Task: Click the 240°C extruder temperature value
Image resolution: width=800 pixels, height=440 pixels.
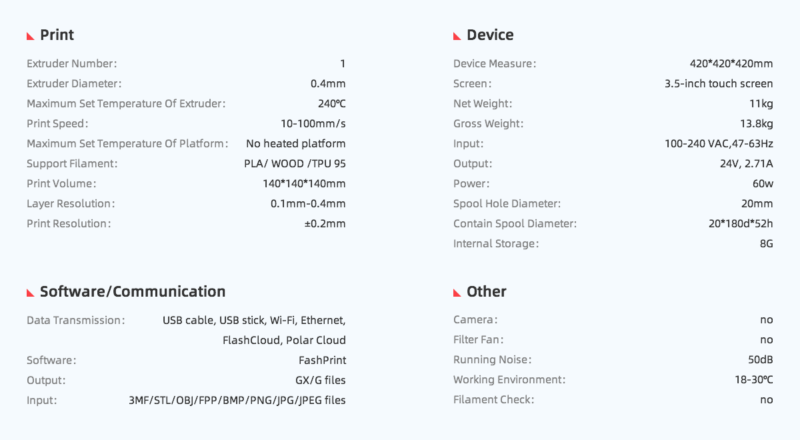Action: pyautogui.click(x=332, y=104)
